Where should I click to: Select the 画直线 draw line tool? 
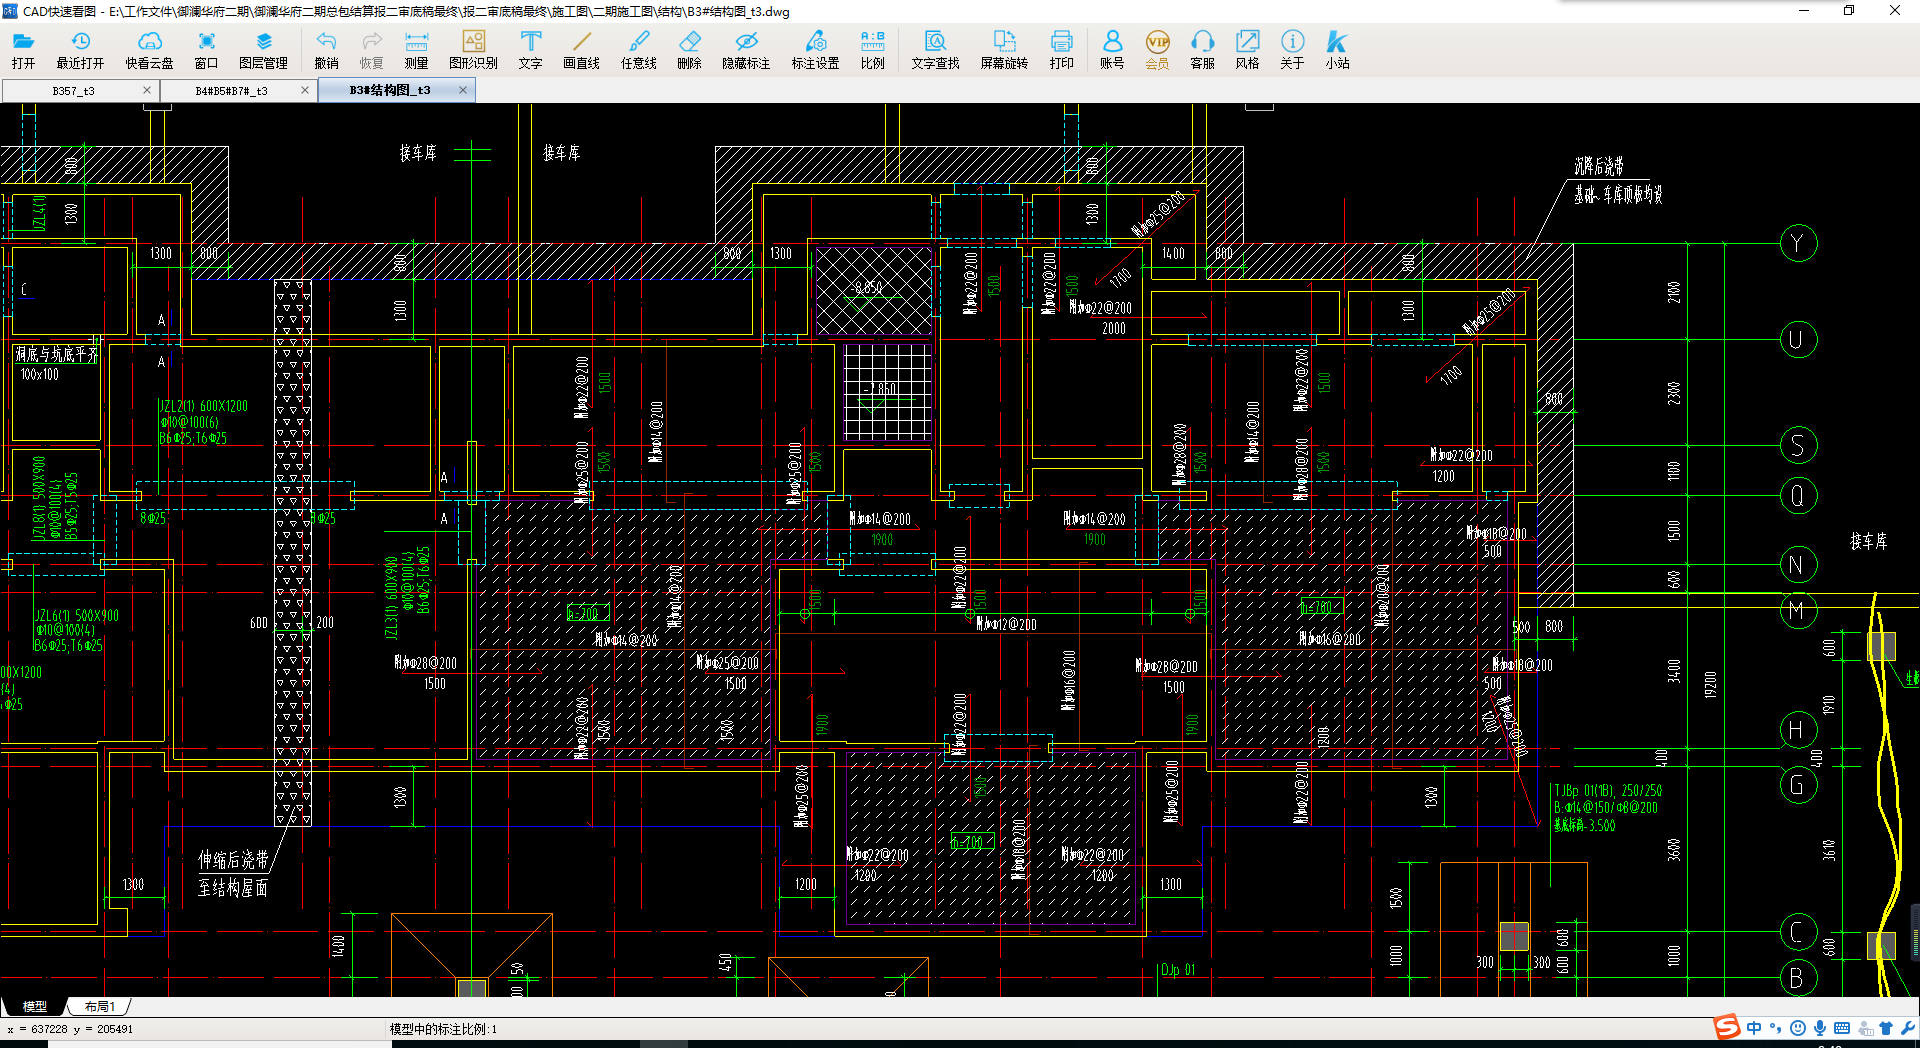pos(581,49)
